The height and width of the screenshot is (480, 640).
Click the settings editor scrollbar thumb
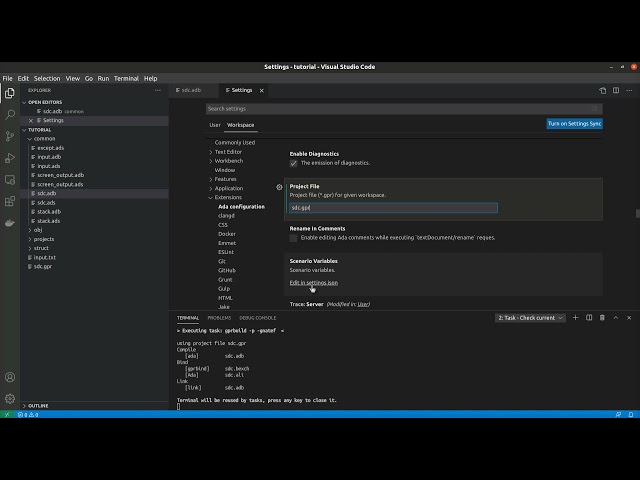[638, 213]
